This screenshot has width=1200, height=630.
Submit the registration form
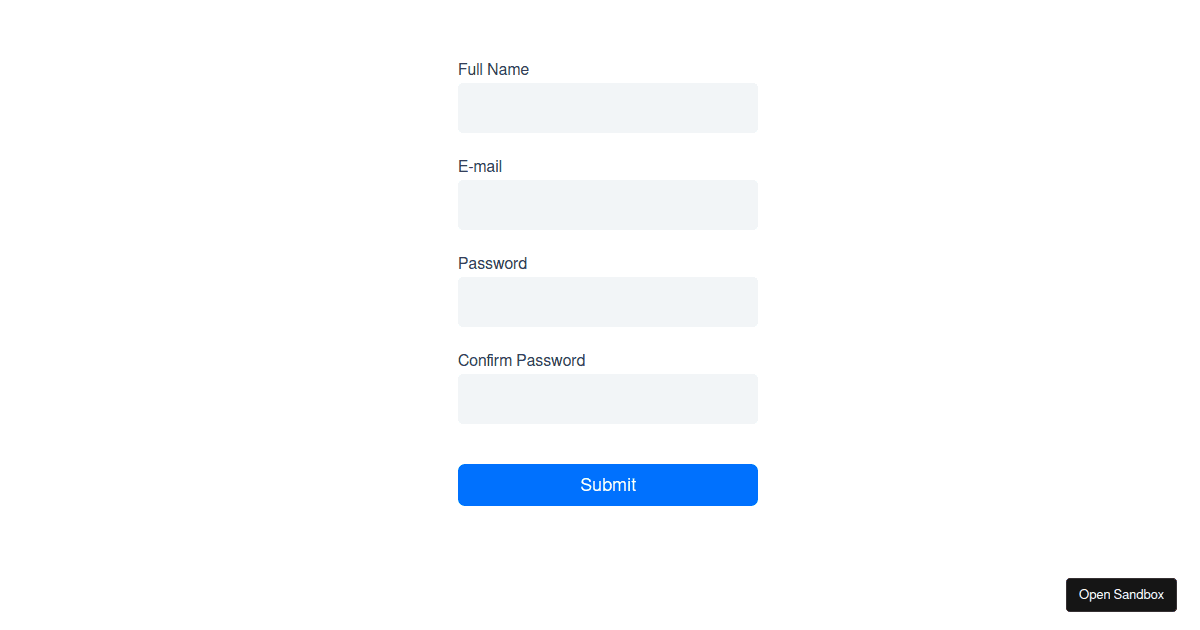[607, 485]
